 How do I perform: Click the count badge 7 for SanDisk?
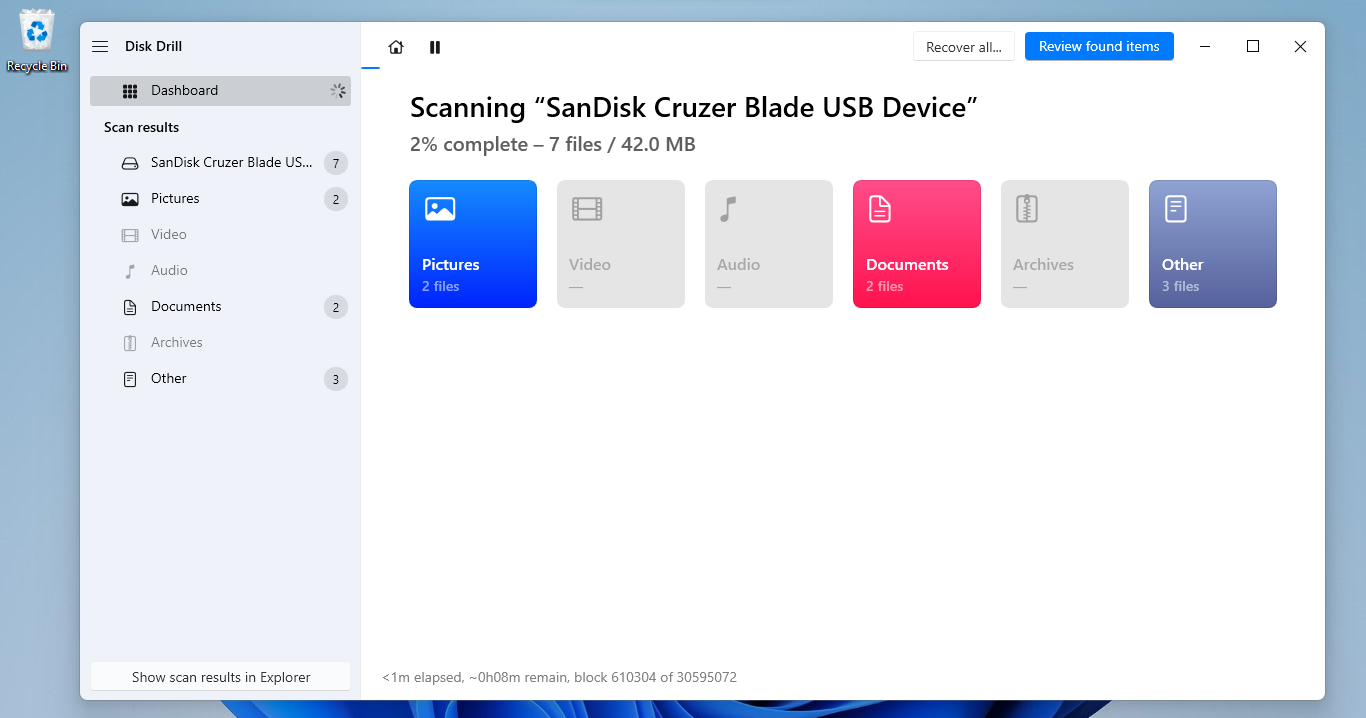(x=336, y=163)
